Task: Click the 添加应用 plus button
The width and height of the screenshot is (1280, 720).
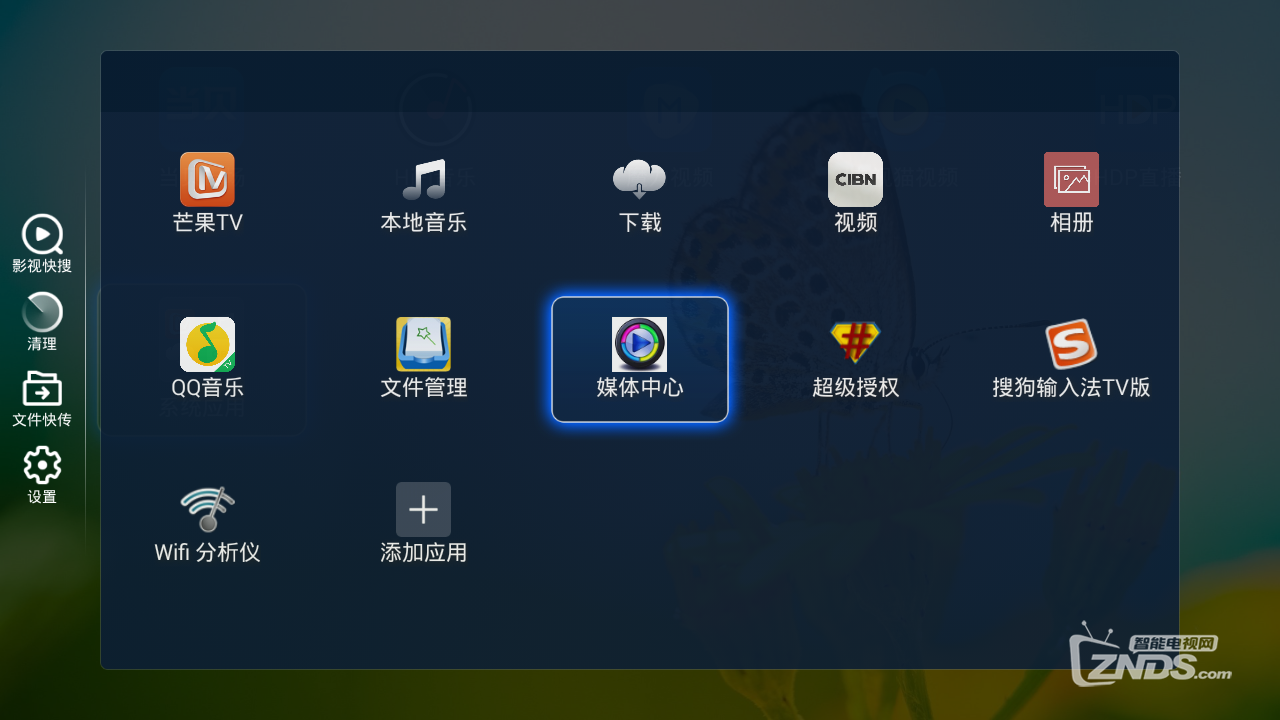Action: 423,509
